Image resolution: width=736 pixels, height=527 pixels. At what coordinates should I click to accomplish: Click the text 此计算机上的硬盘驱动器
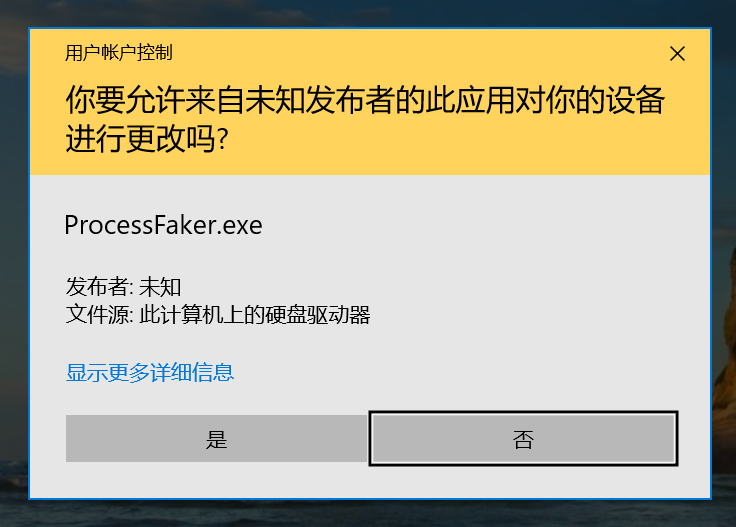pyautogui.click(x=255, y=314)
